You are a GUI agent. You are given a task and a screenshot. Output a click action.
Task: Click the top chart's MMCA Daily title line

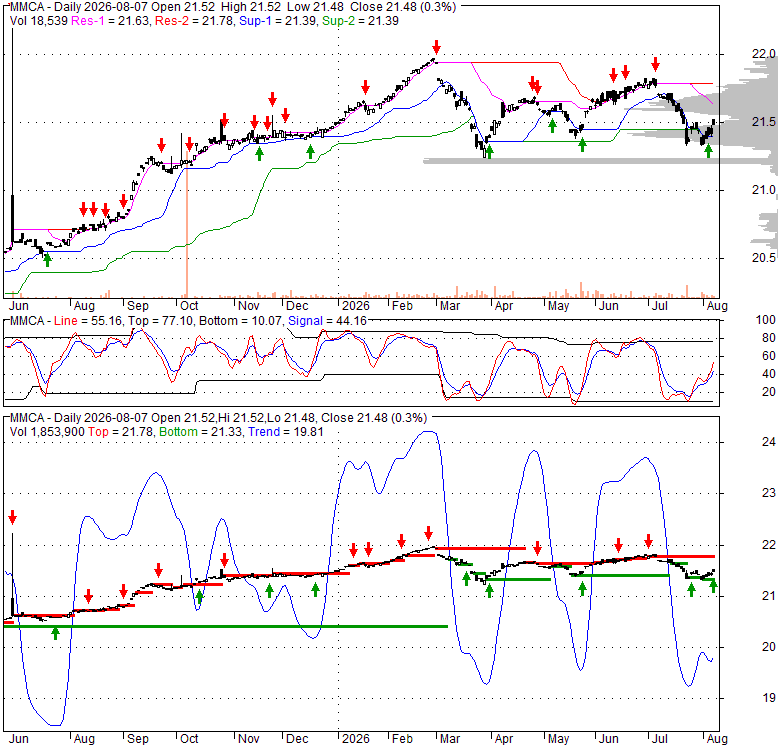pos(233,7)
